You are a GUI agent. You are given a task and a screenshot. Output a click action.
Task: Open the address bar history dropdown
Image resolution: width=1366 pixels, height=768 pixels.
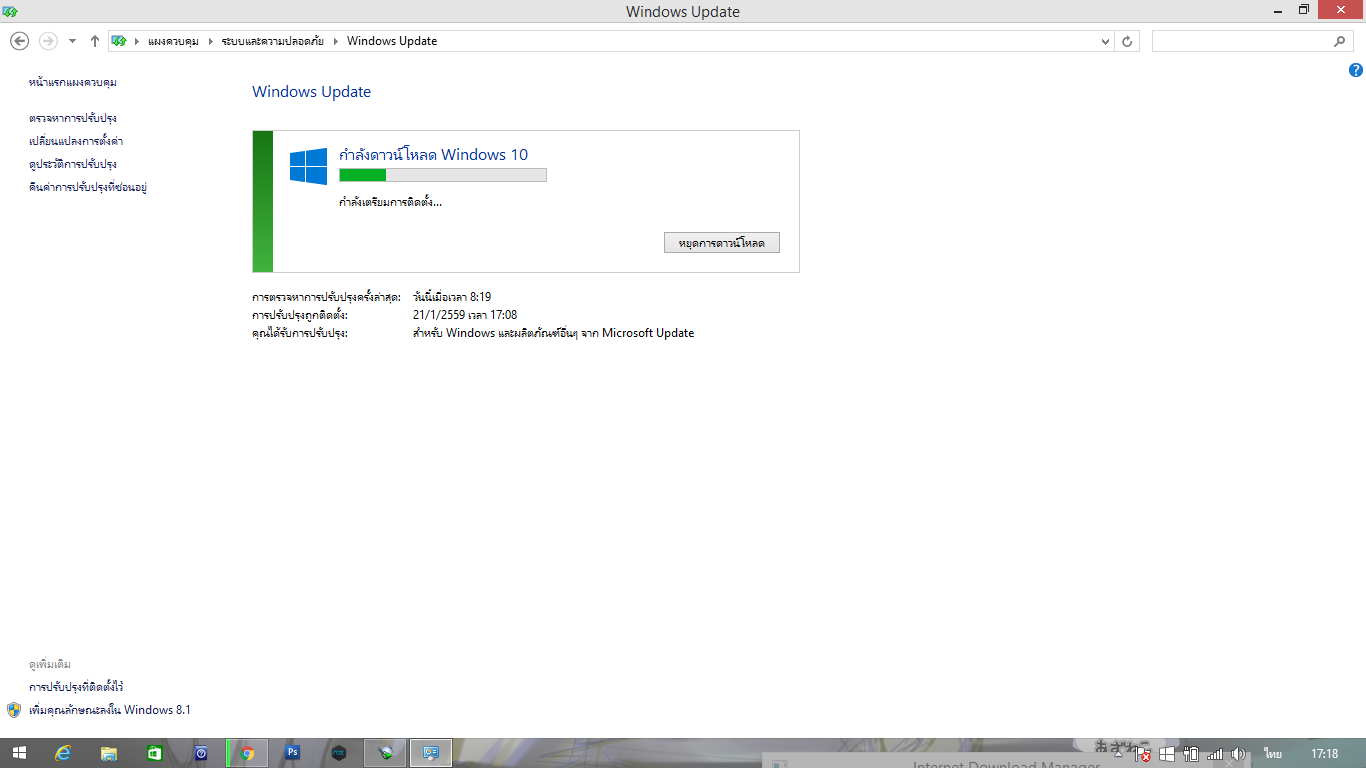(x=1105, y=41)
